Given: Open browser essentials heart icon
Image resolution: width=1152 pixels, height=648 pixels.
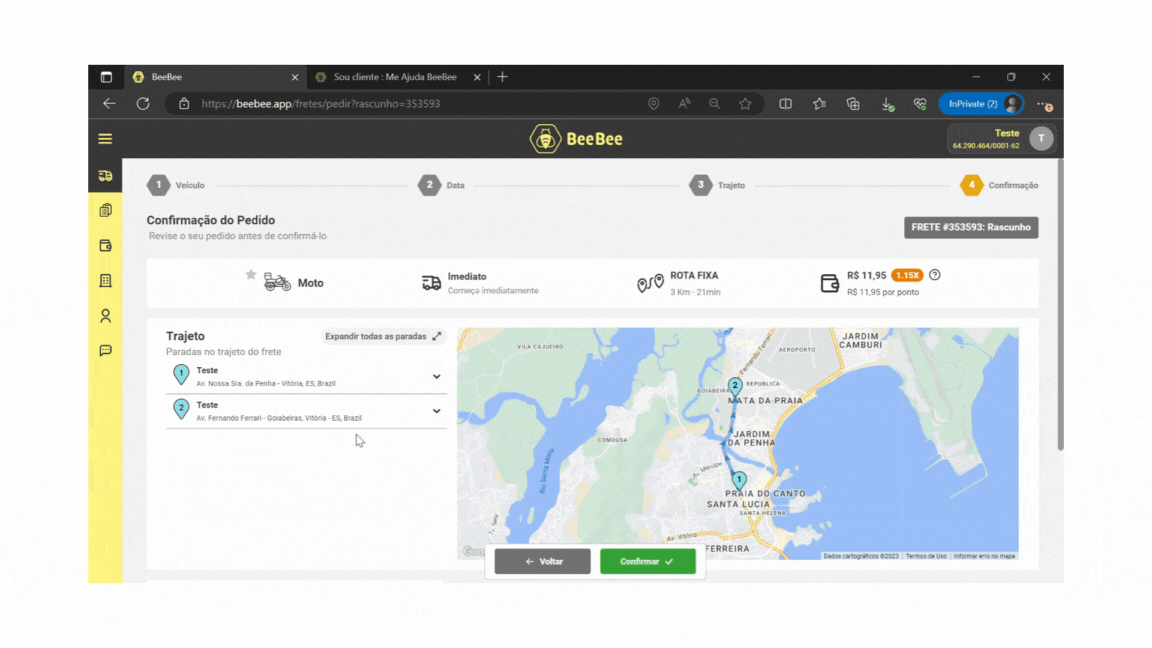Looking at the screenshot, I should click(x=920, y=104).
